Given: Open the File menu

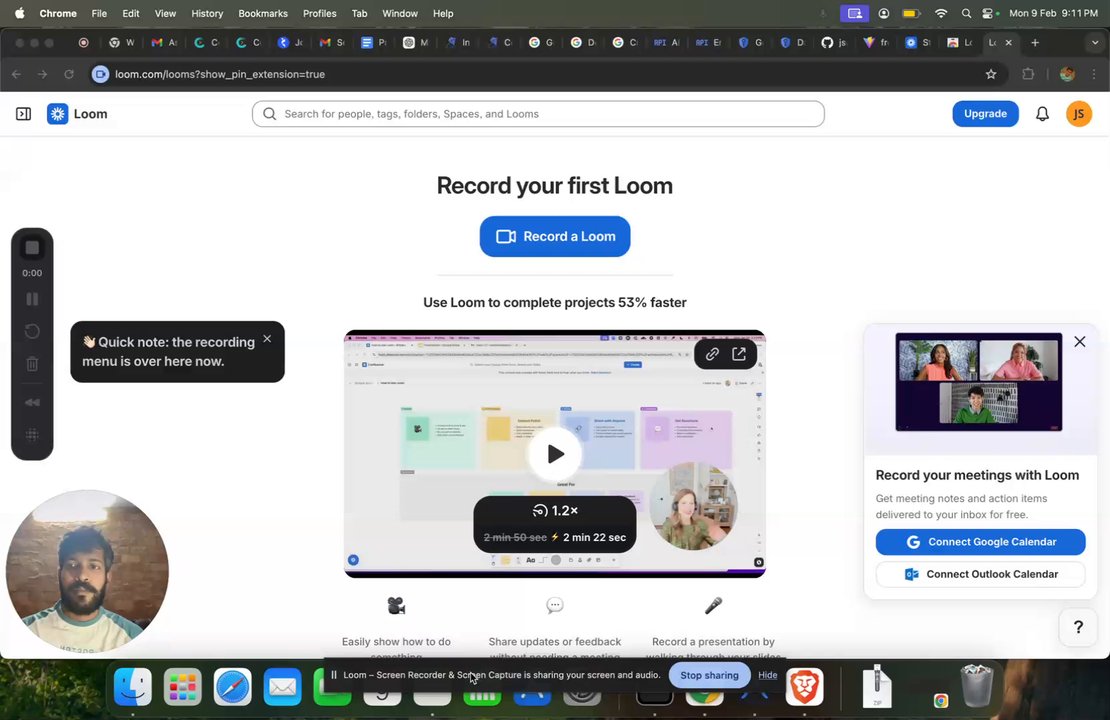Looking at the screenshot, I should (99, 13).
